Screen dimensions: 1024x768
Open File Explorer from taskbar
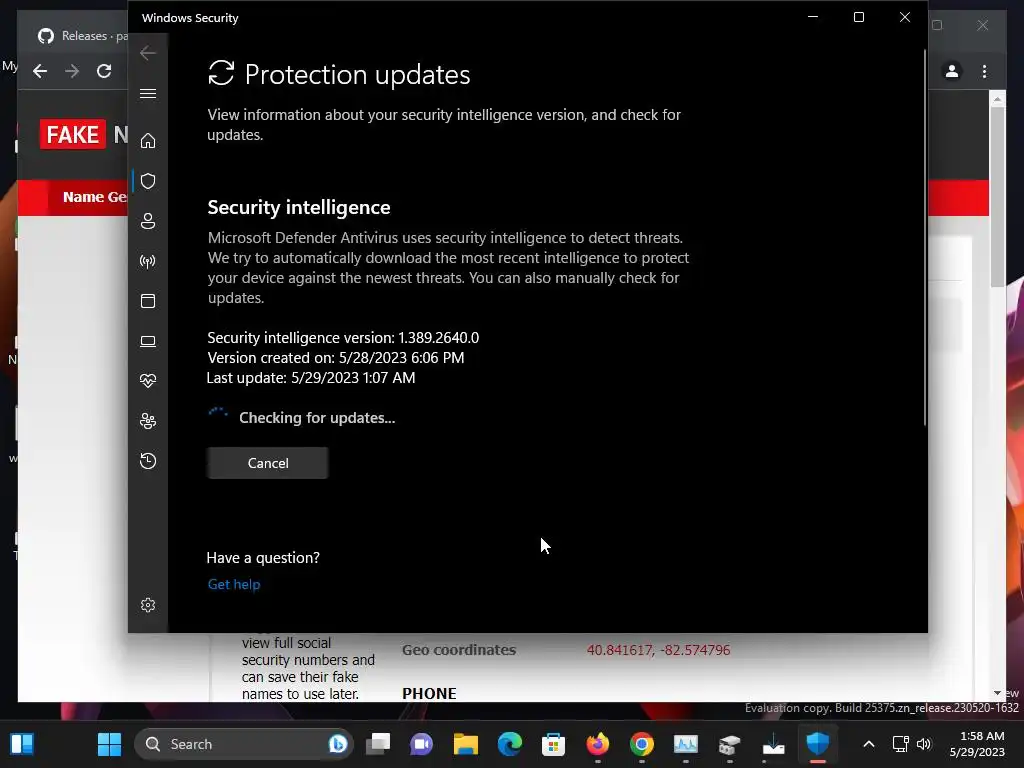(x=466, y=744)
